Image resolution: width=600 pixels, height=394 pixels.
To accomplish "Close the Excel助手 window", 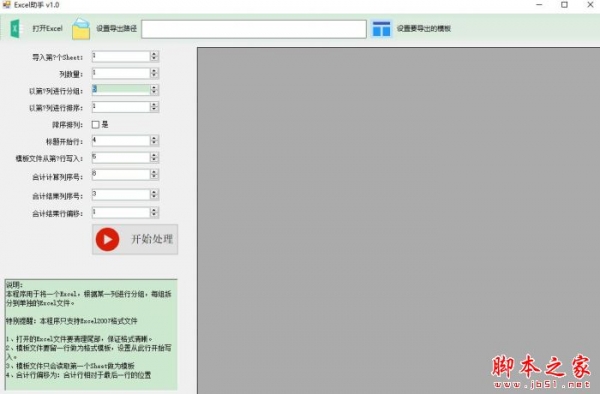I will [590, 5].
